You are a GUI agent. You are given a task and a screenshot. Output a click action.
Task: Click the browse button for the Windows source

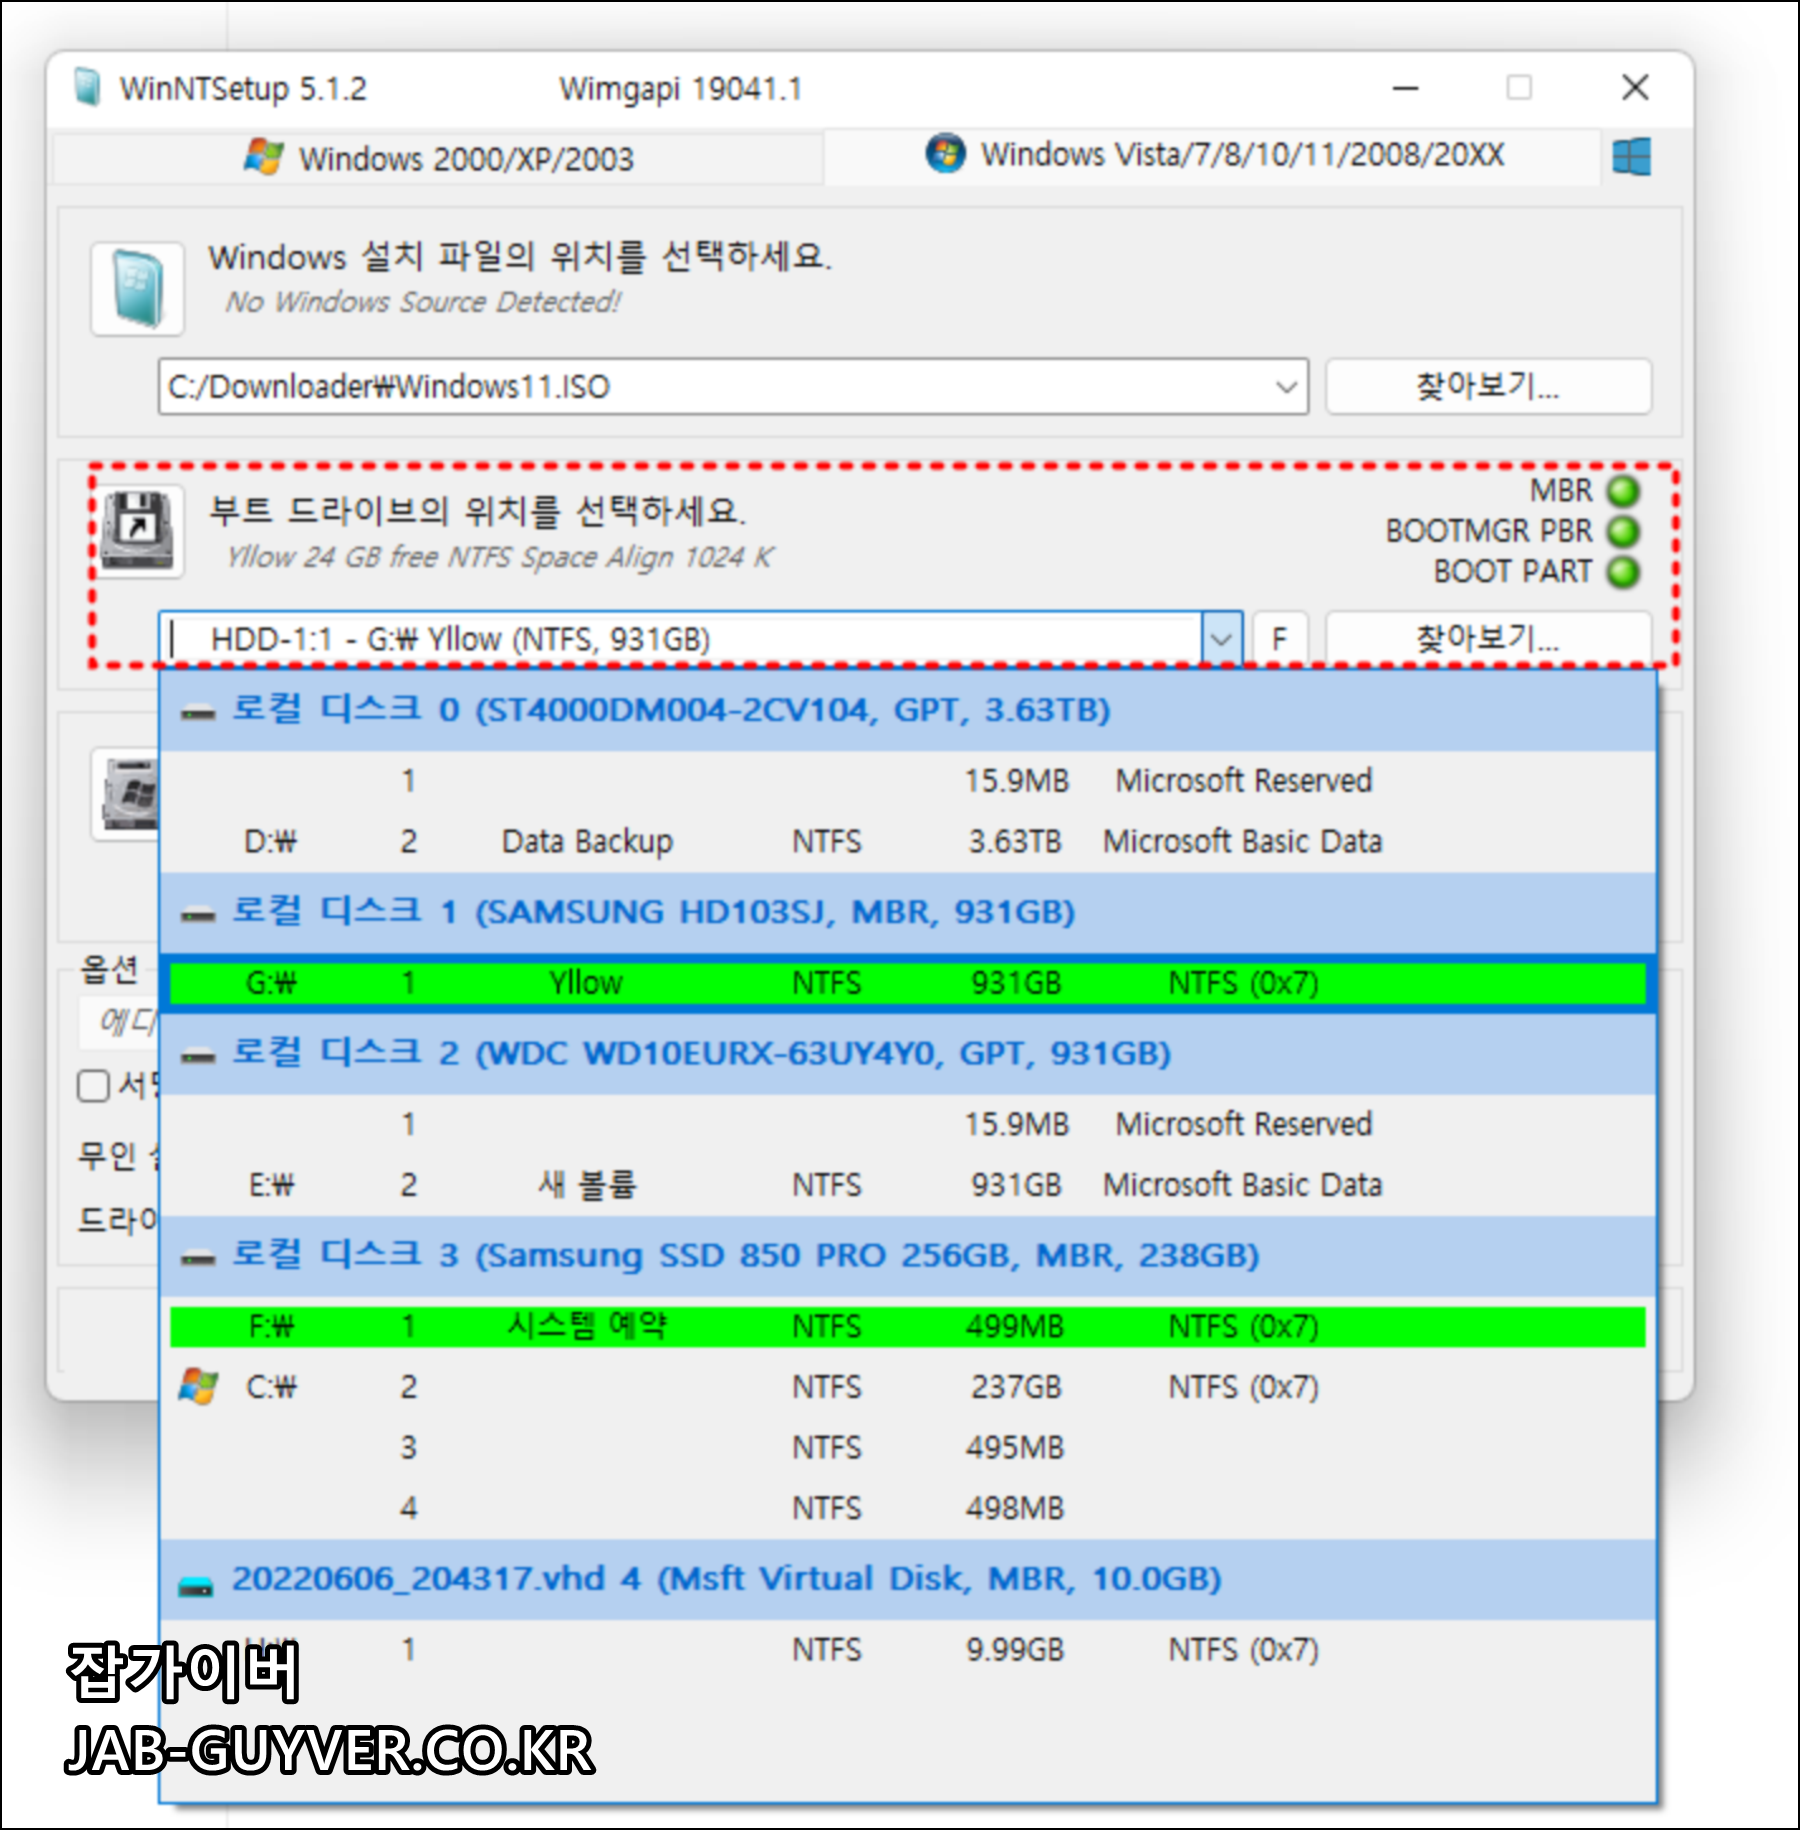1488,386
